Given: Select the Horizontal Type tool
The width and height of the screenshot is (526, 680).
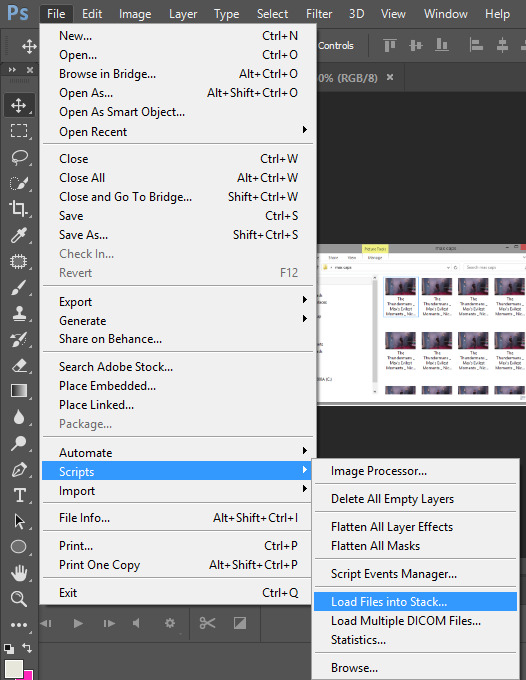Looking at the screenshot, I should [x=19, y=495].
